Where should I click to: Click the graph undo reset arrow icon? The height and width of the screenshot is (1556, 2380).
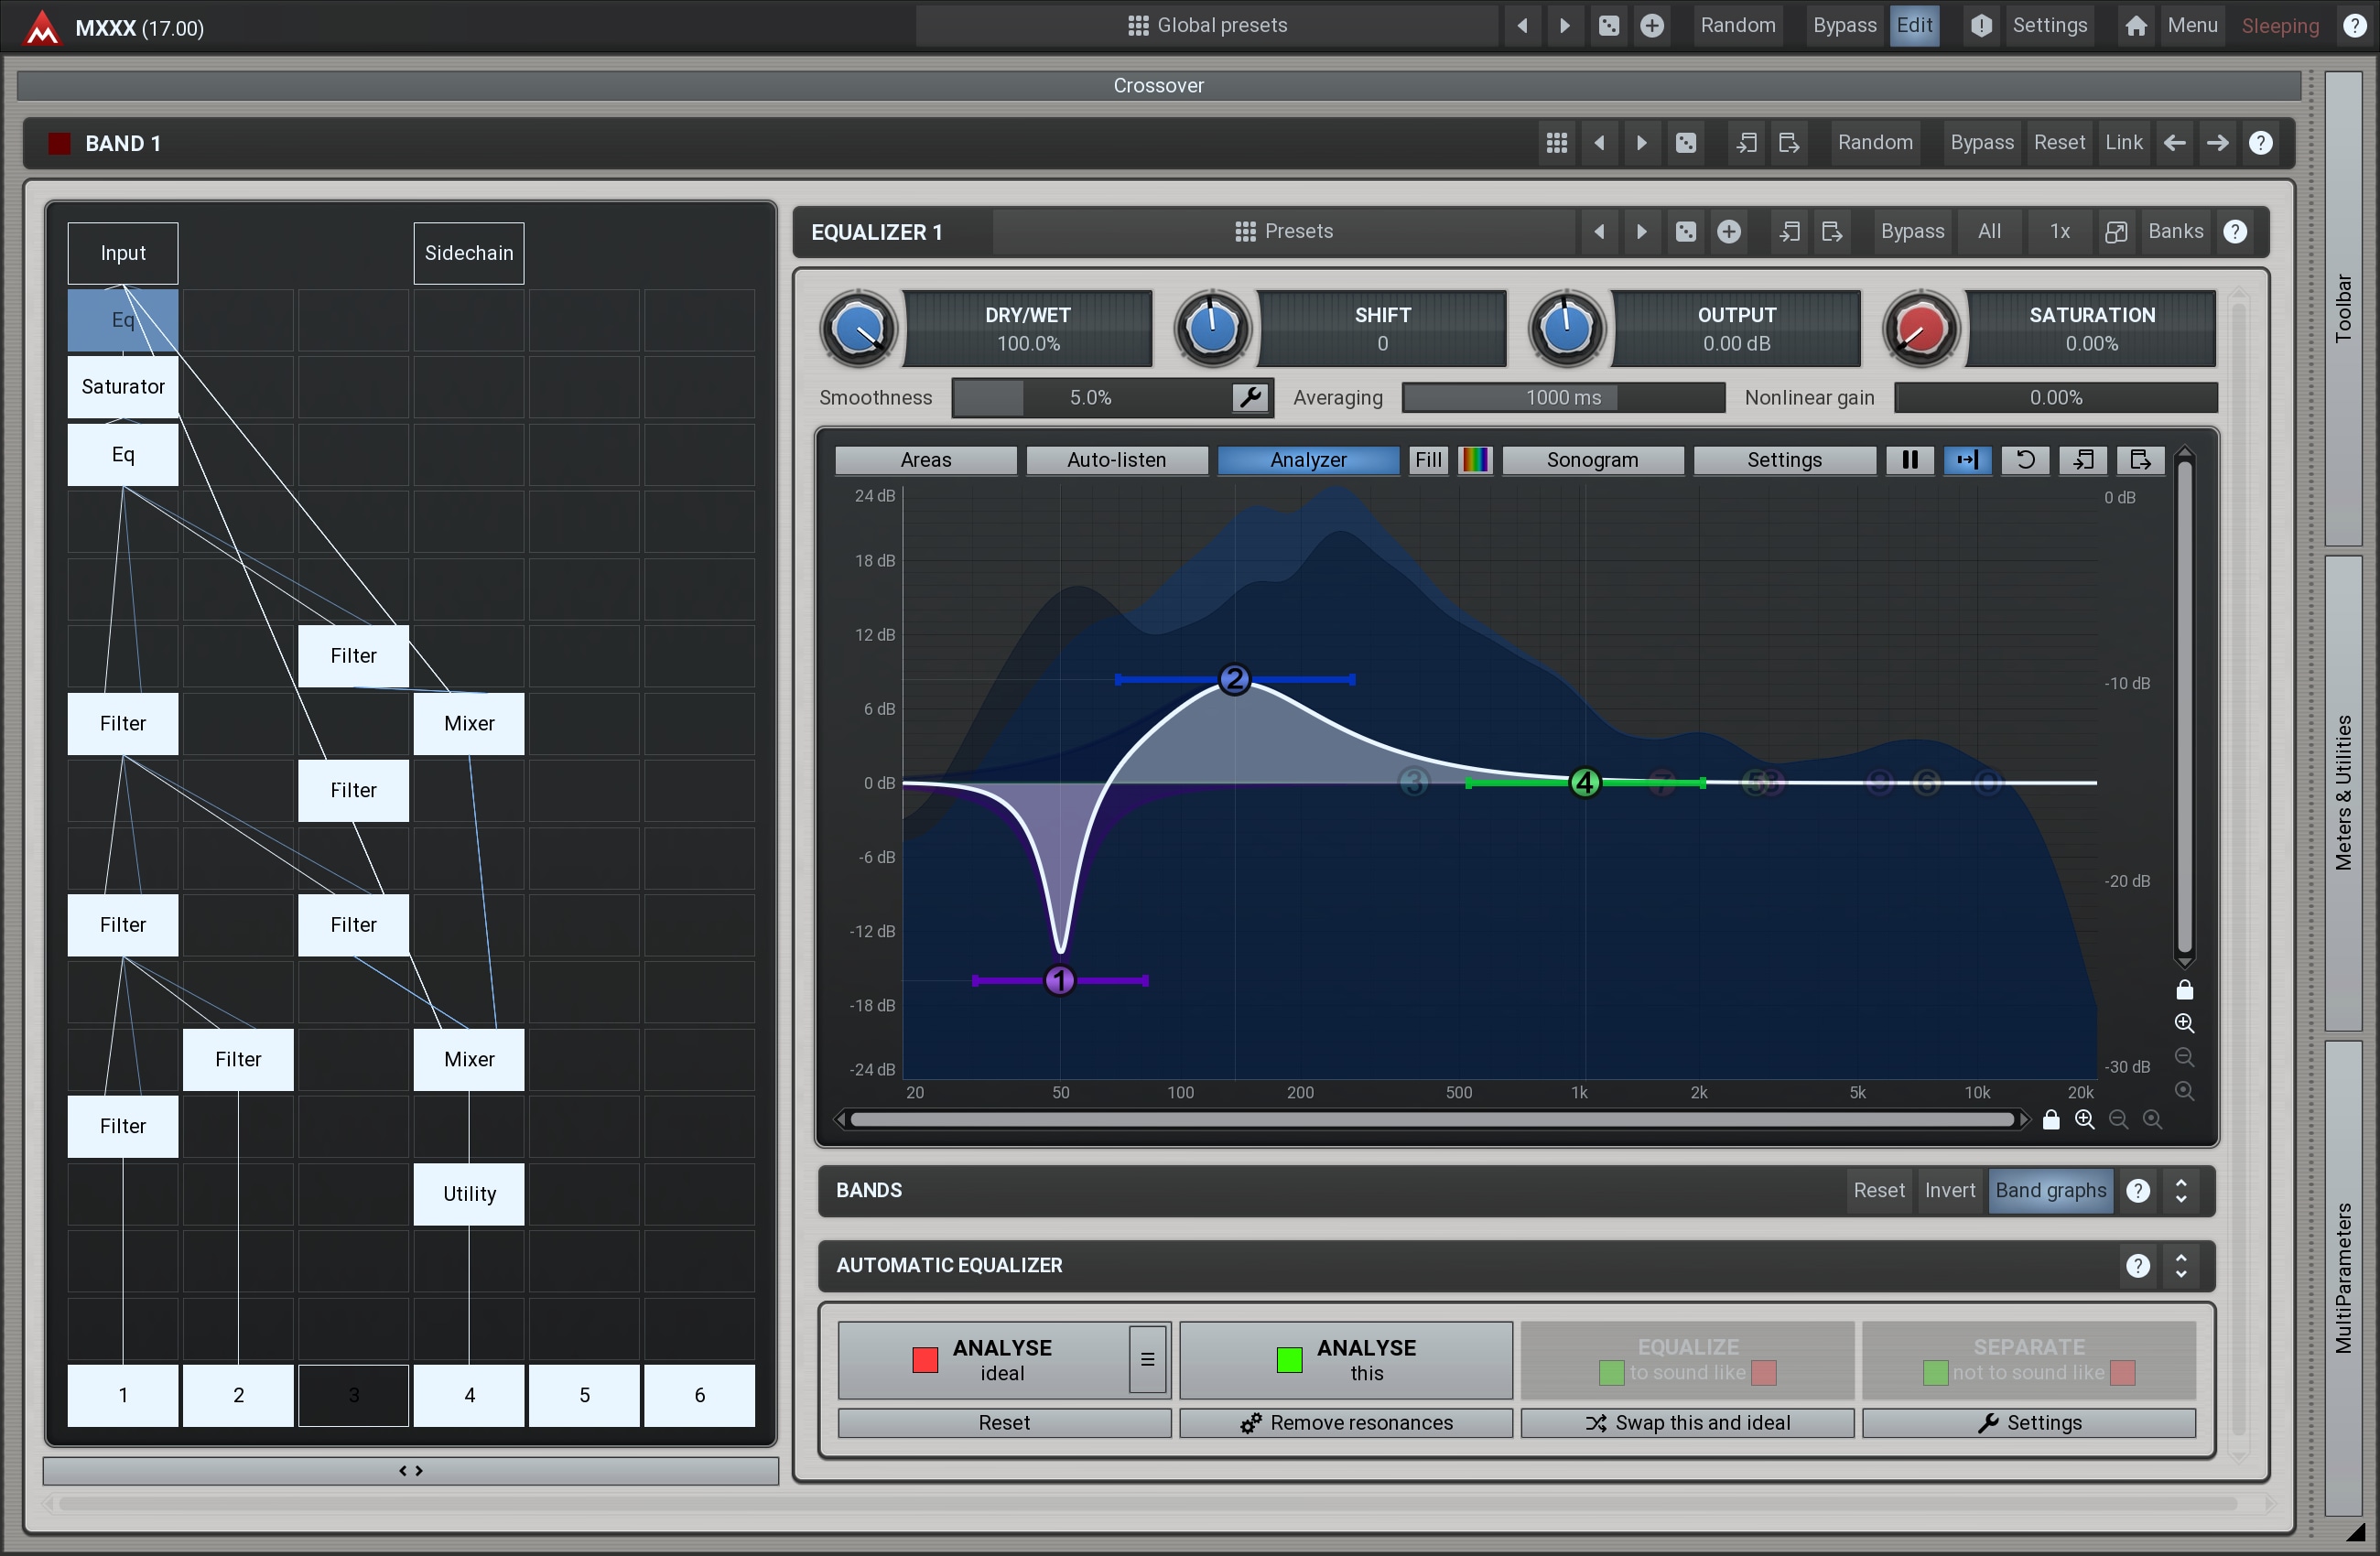pos(2025,460)
